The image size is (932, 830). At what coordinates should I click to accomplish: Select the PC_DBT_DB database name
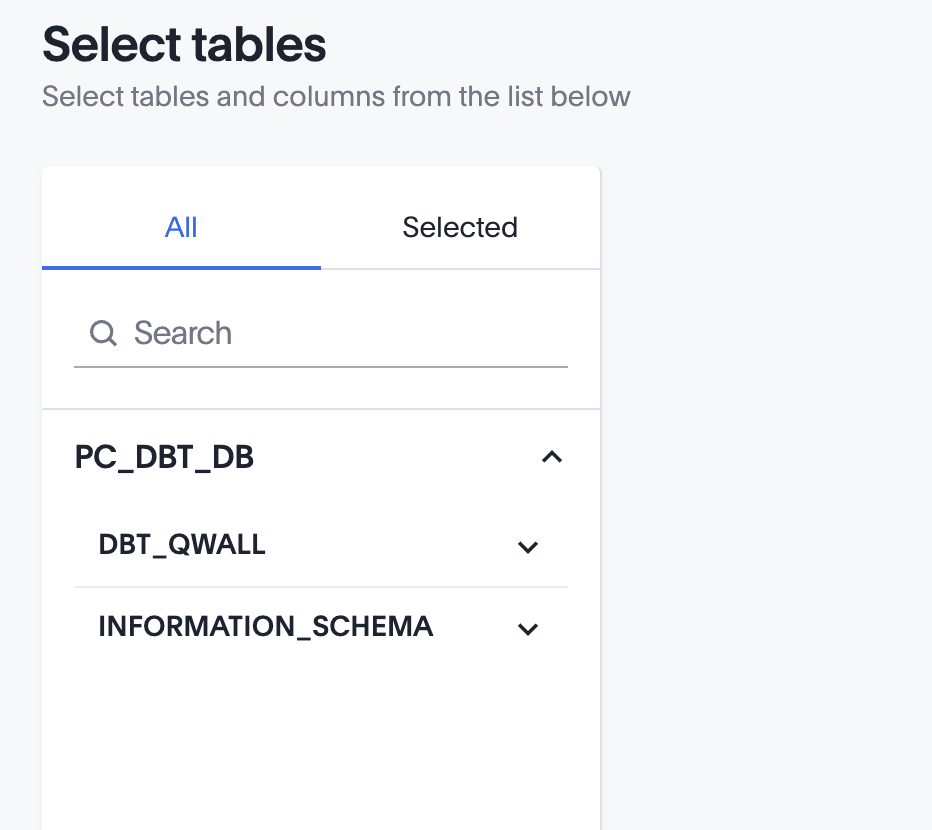coord(164,457)
